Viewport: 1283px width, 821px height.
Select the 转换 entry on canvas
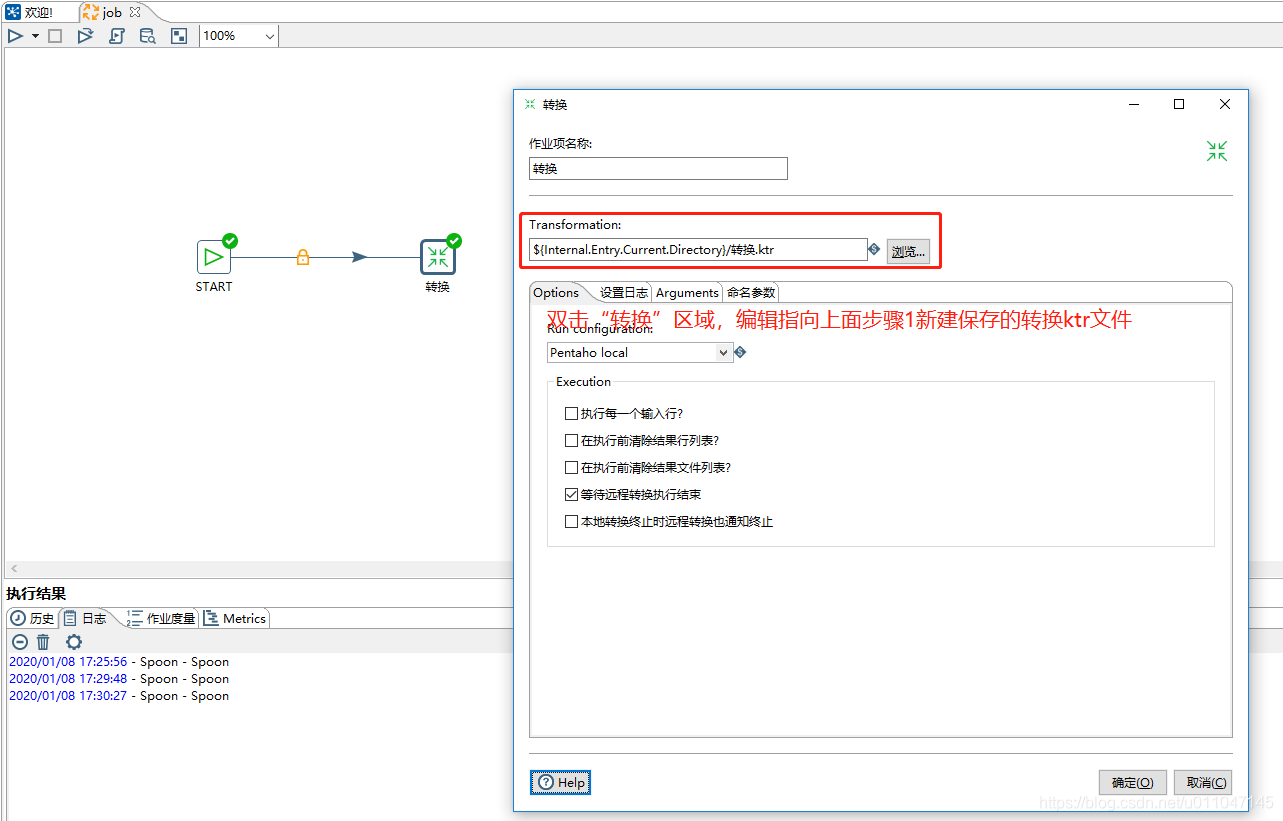coord(438,257)
